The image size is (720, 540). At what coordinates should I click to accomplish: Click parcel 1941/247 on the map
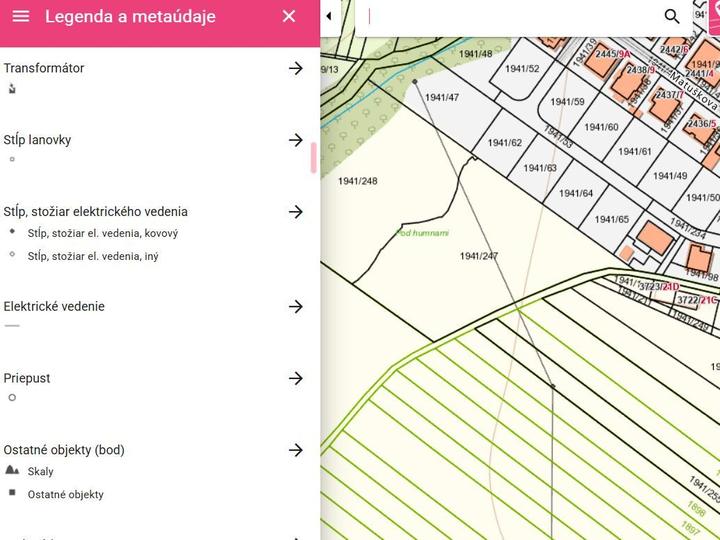pyautogui.click(x=479, y=256)
